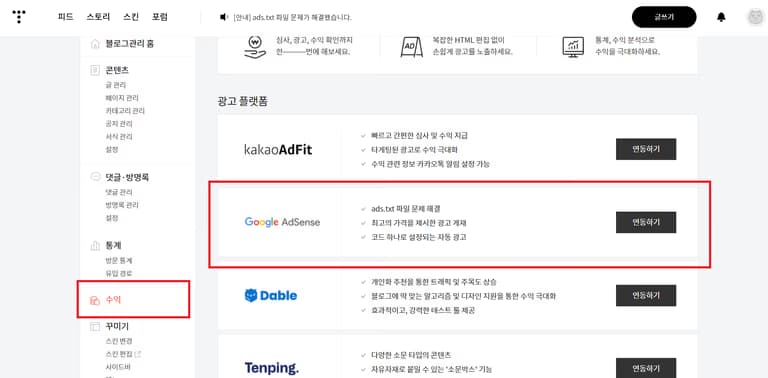Click the 글쓰기 button
Viewport: 768px width, 378px height.
(x=664, y=17)
